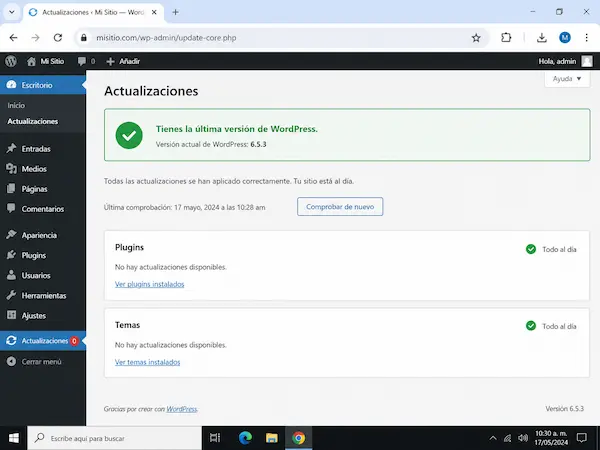This screenshot has height=450, width=600.
Task: Open Herramientas in the sidebar
Action: point(43,296)
